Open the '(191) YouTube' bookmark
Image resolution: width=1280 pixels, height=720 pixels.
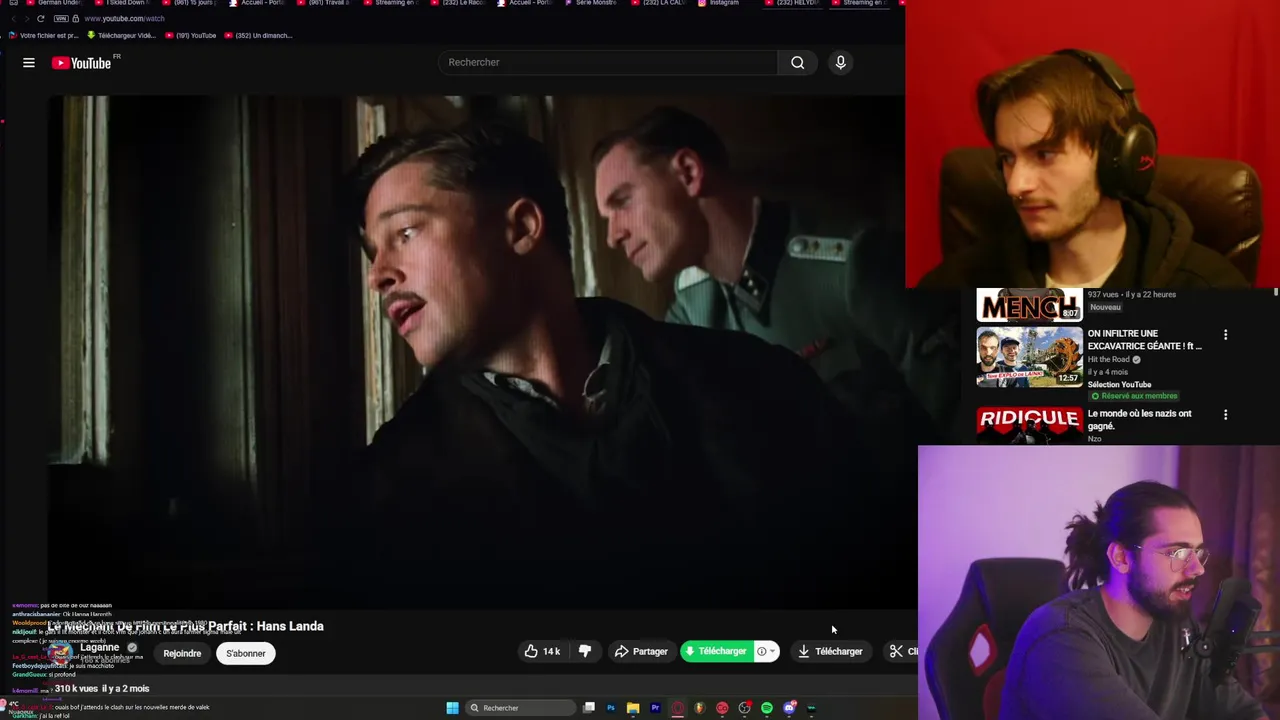(191, 35)
